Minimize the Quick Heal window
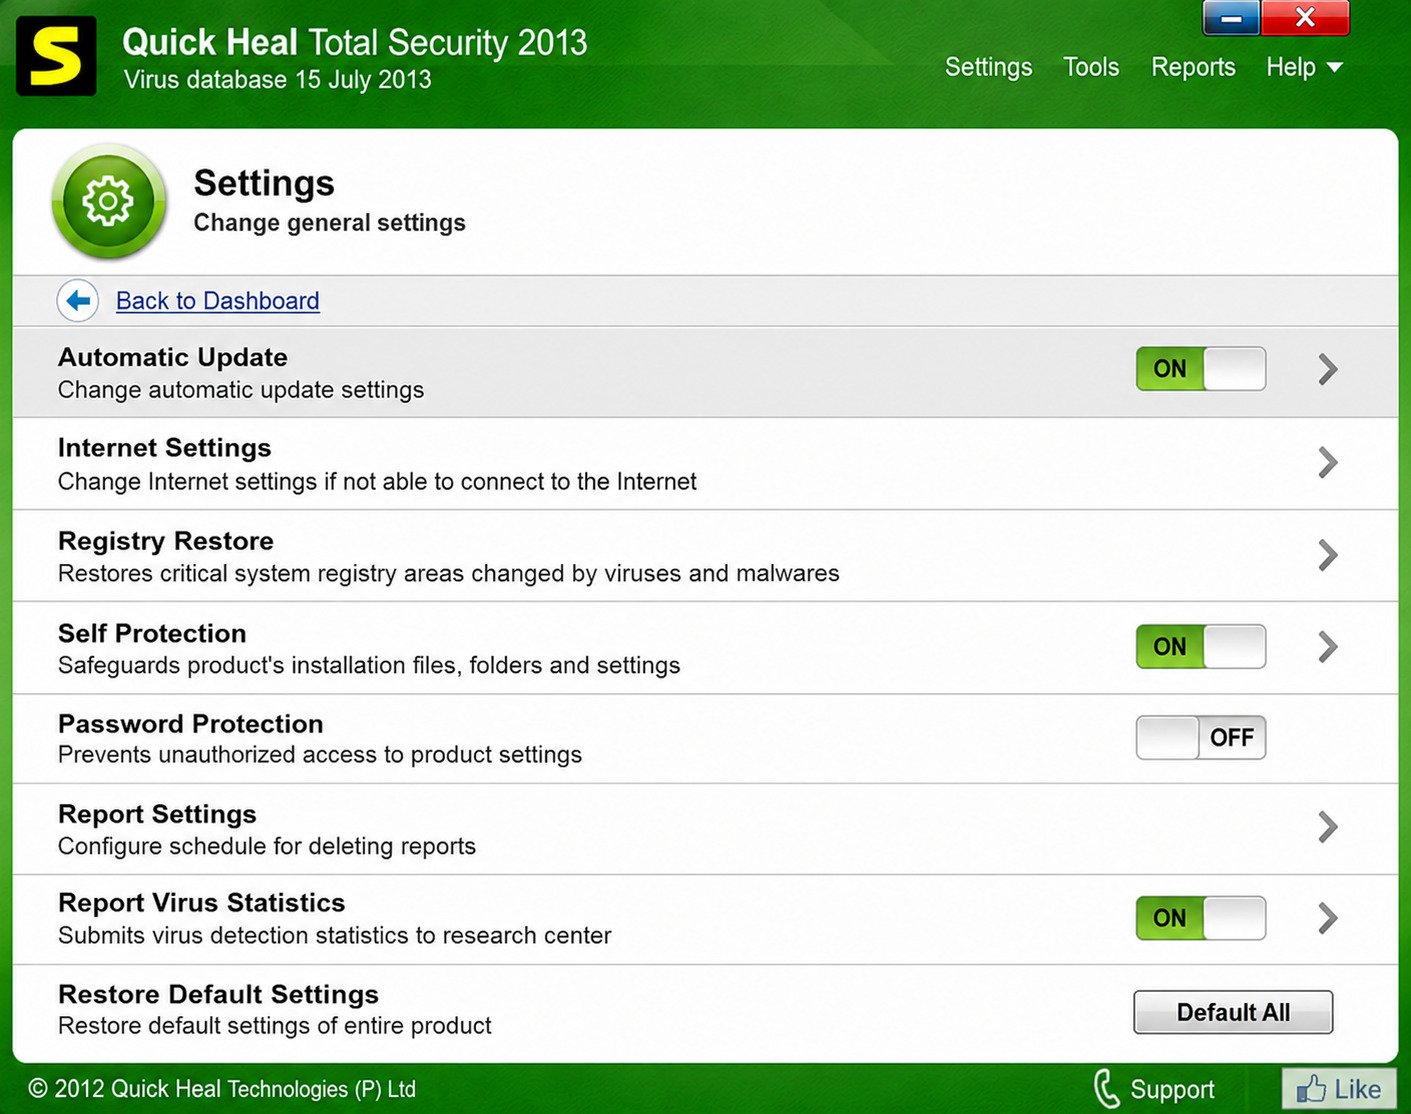 [1231, 18]
